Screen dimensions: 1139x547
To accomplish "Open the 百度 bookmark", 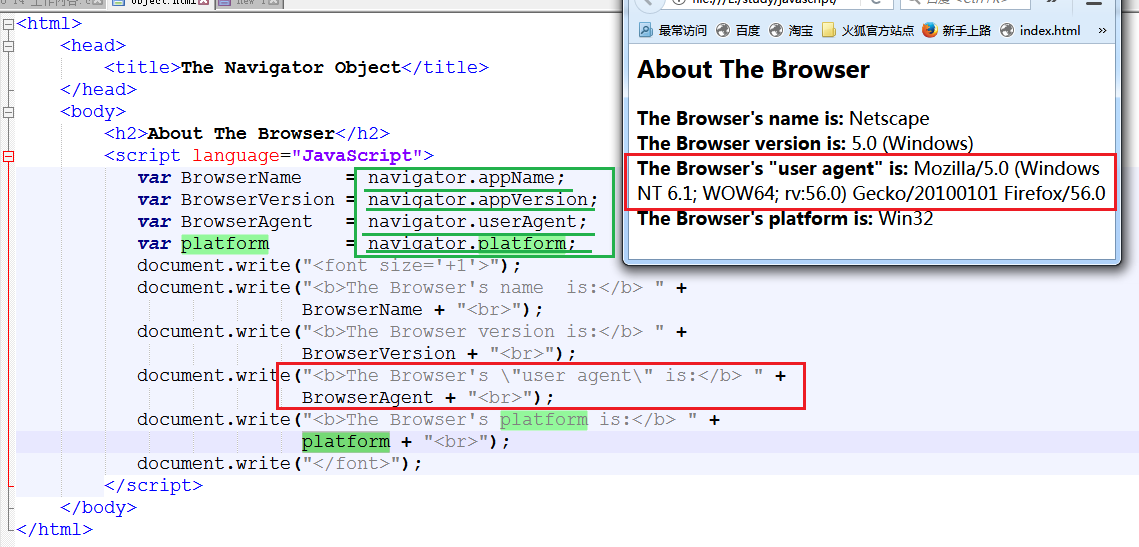I will point(738,31).
